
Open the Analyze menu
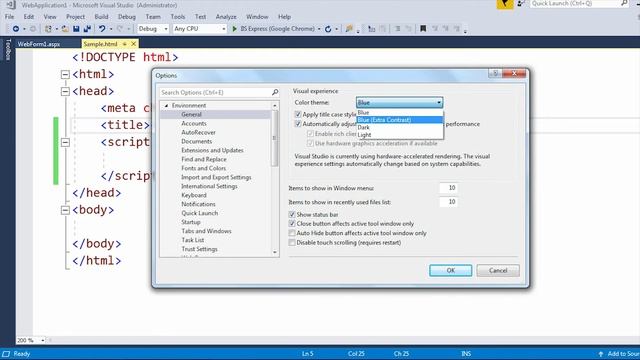tap(226, 17)
